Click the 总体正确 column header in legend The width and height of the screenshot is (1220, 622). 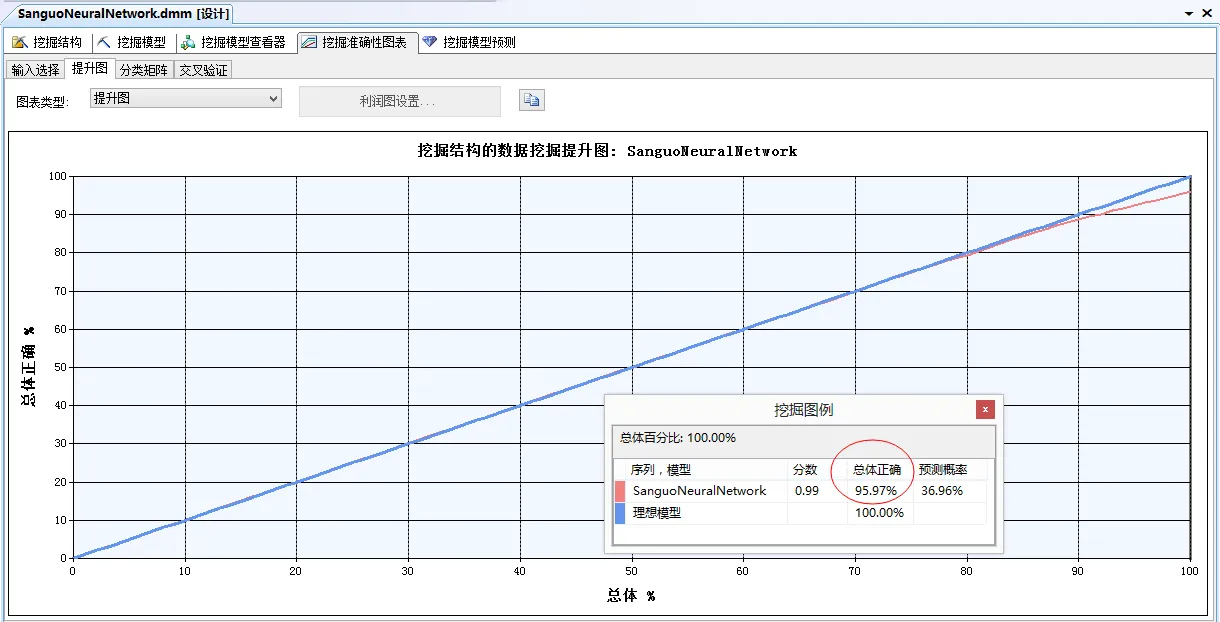click(x=876, y=469)
